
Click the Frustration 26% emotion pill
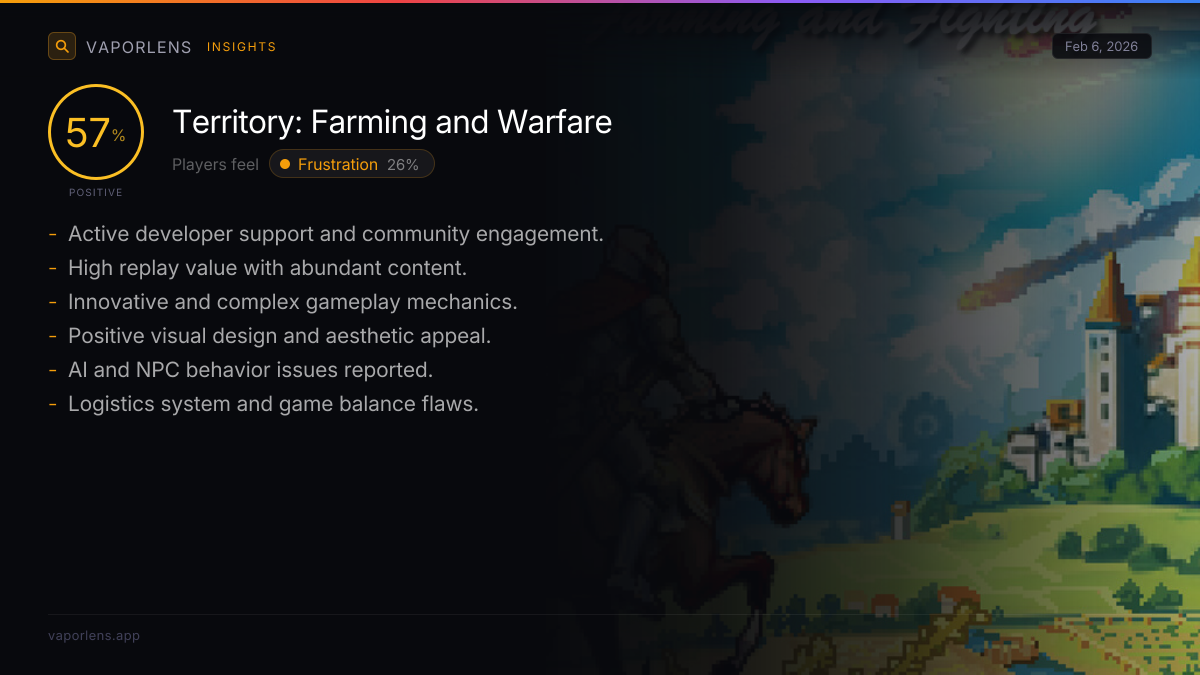[352, 164]
